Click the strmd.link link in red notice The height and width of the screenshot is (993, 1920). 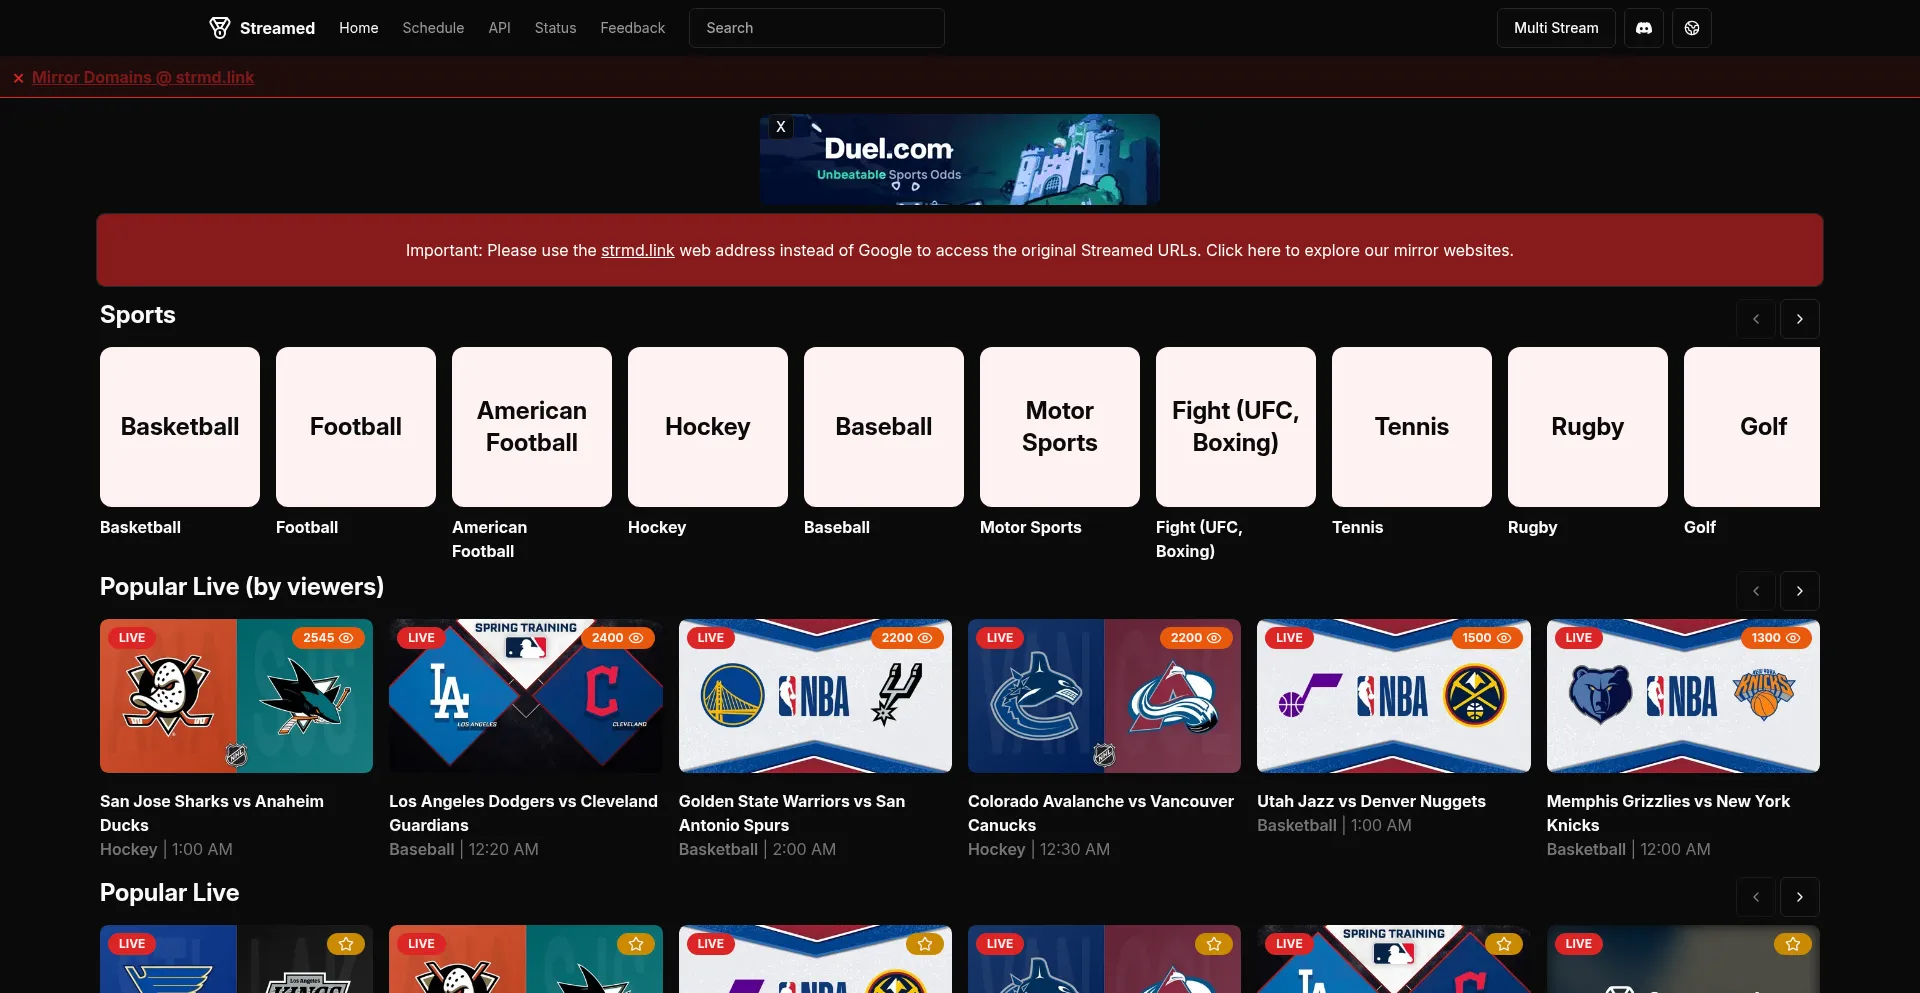click(638, 250)
